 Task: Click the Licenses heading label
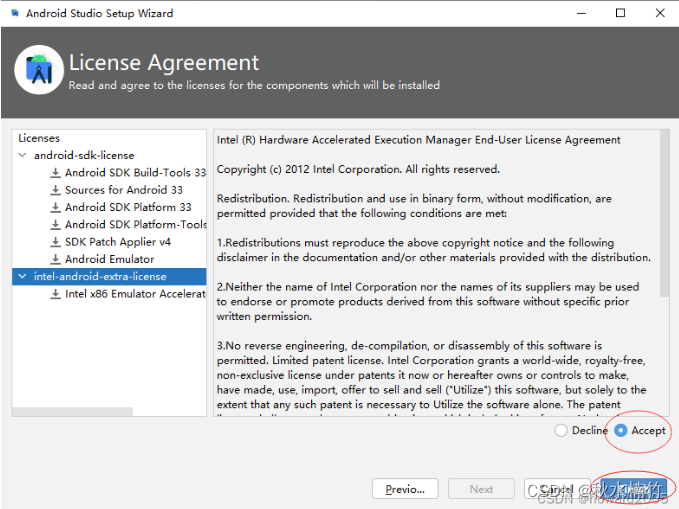[x=39, y=138]
